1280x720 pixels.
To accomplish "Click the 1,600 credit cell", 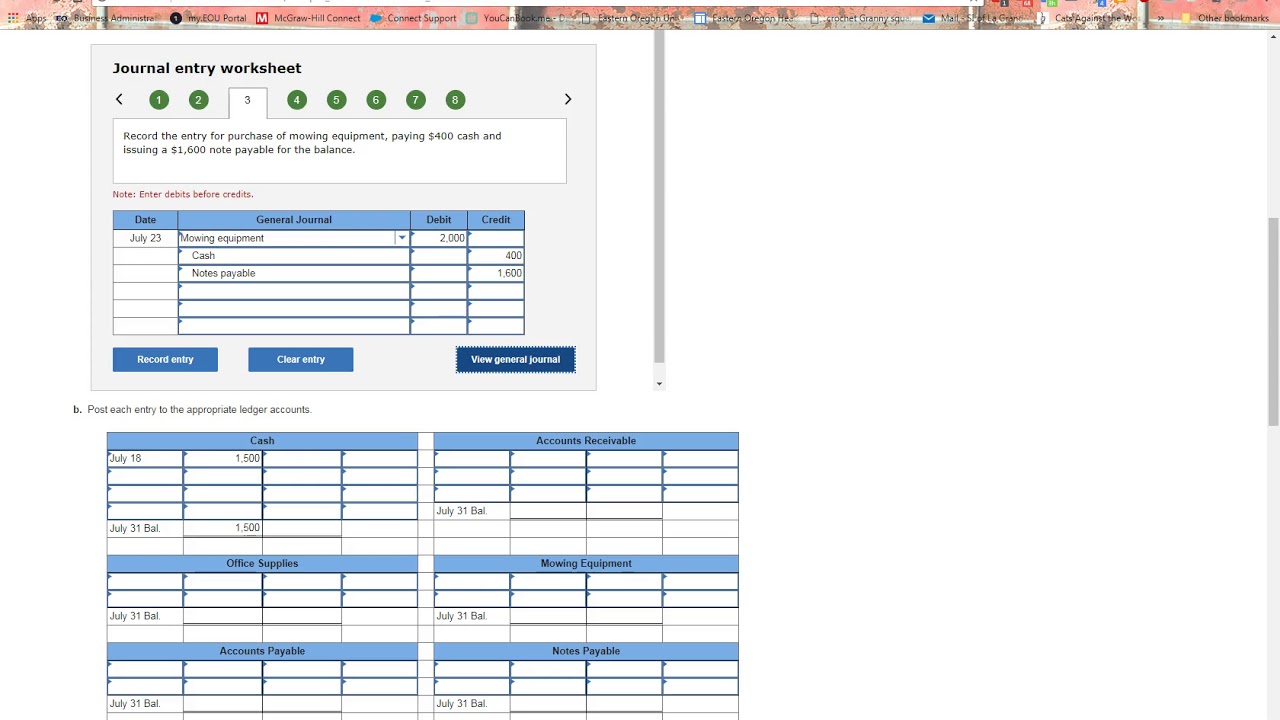I will 496,273.
